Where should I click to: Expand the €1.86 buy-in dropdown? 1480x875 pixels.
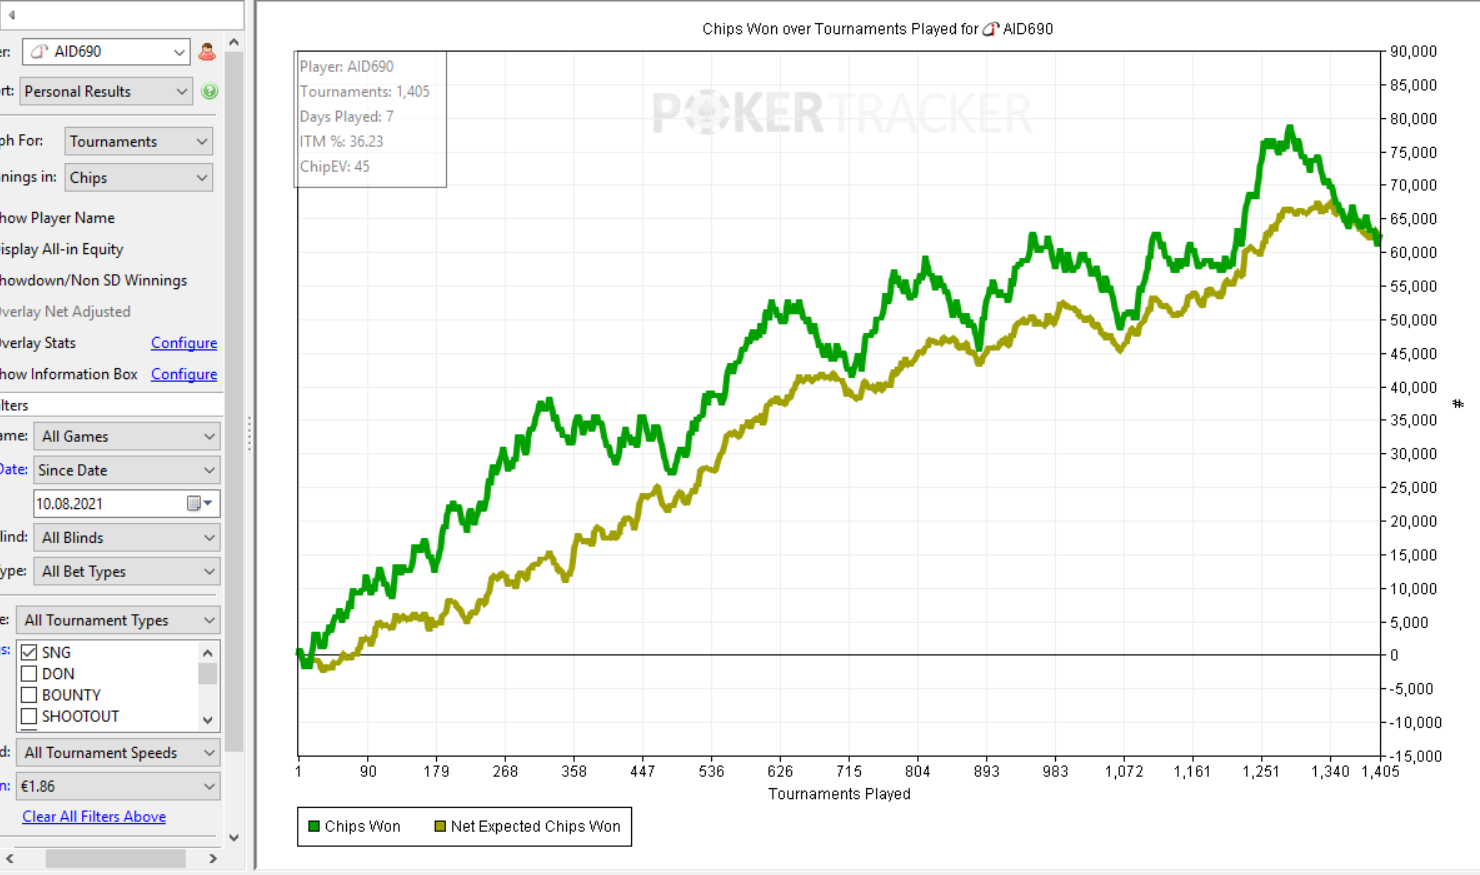click(118, 786)
